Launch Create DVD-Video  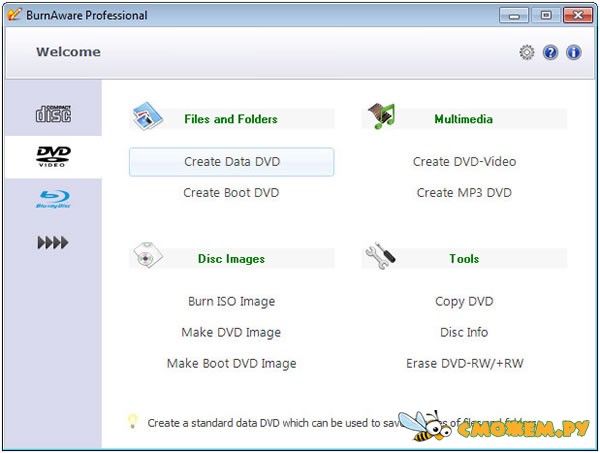tap(465, 162)
